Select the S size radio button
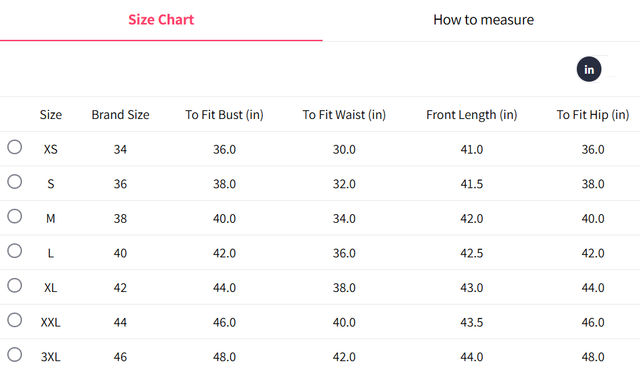Viewport: 640px width, 373px height. (15, 182)
